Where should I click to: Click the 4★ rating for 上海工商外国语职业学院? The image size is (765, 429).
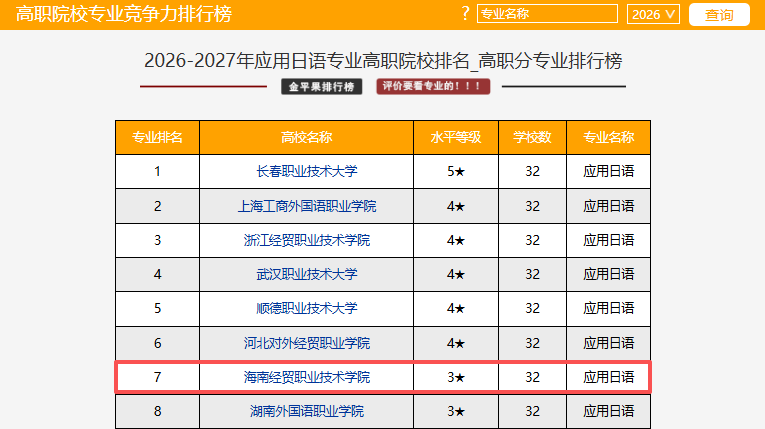[456, 206]
